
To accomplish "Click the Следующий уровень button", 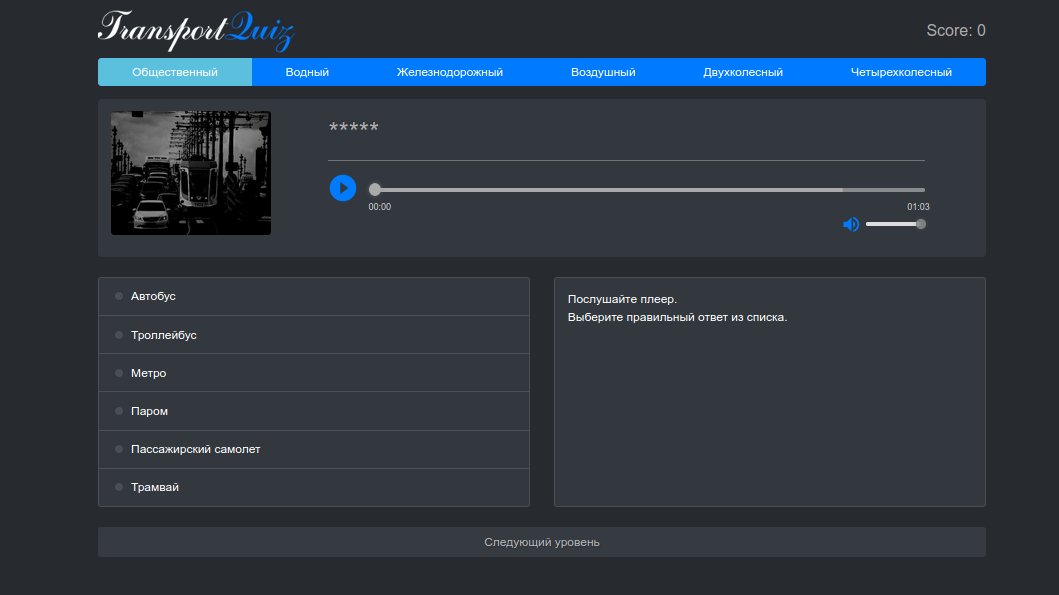I will [541, 541].
